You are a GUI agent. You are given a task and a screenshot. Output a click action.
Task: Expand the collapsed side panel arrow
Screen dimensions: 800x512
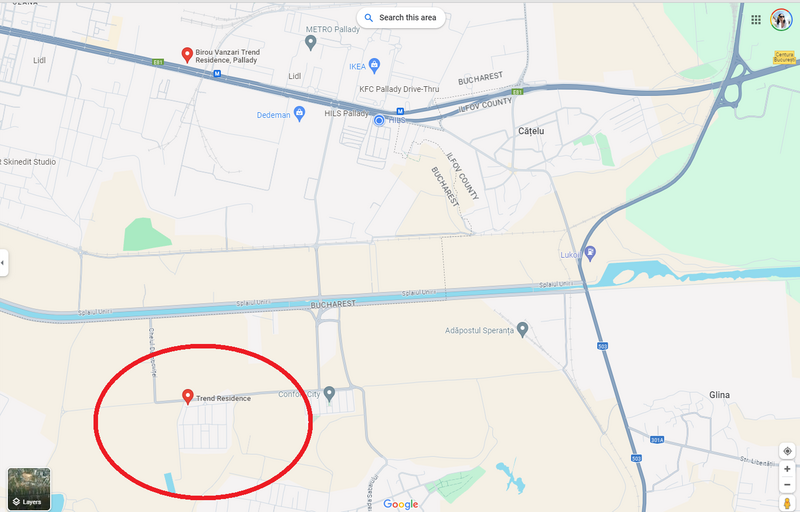click(3, 263)
